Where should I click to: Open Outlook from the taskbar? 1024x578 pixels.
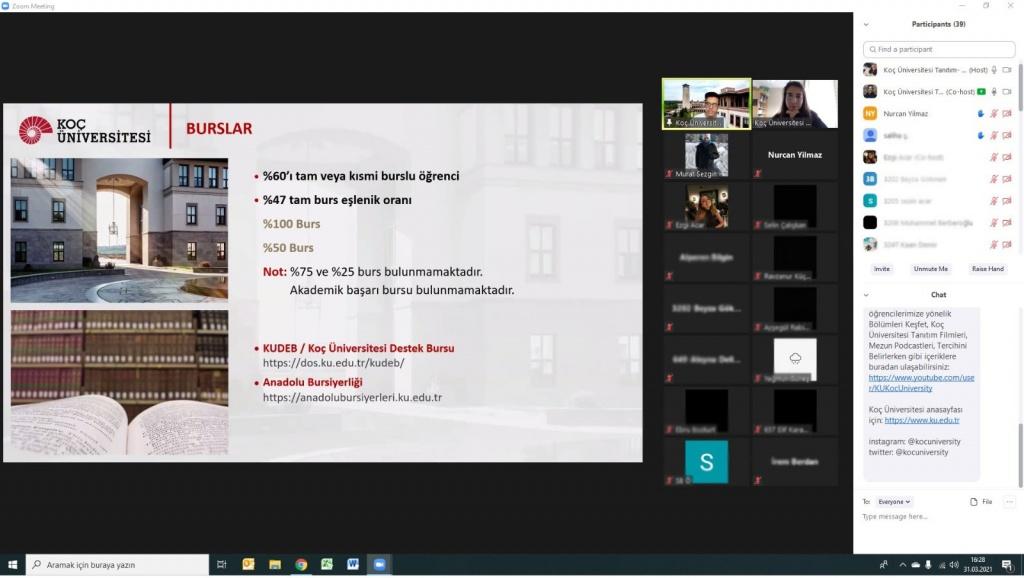pos(248,564)
